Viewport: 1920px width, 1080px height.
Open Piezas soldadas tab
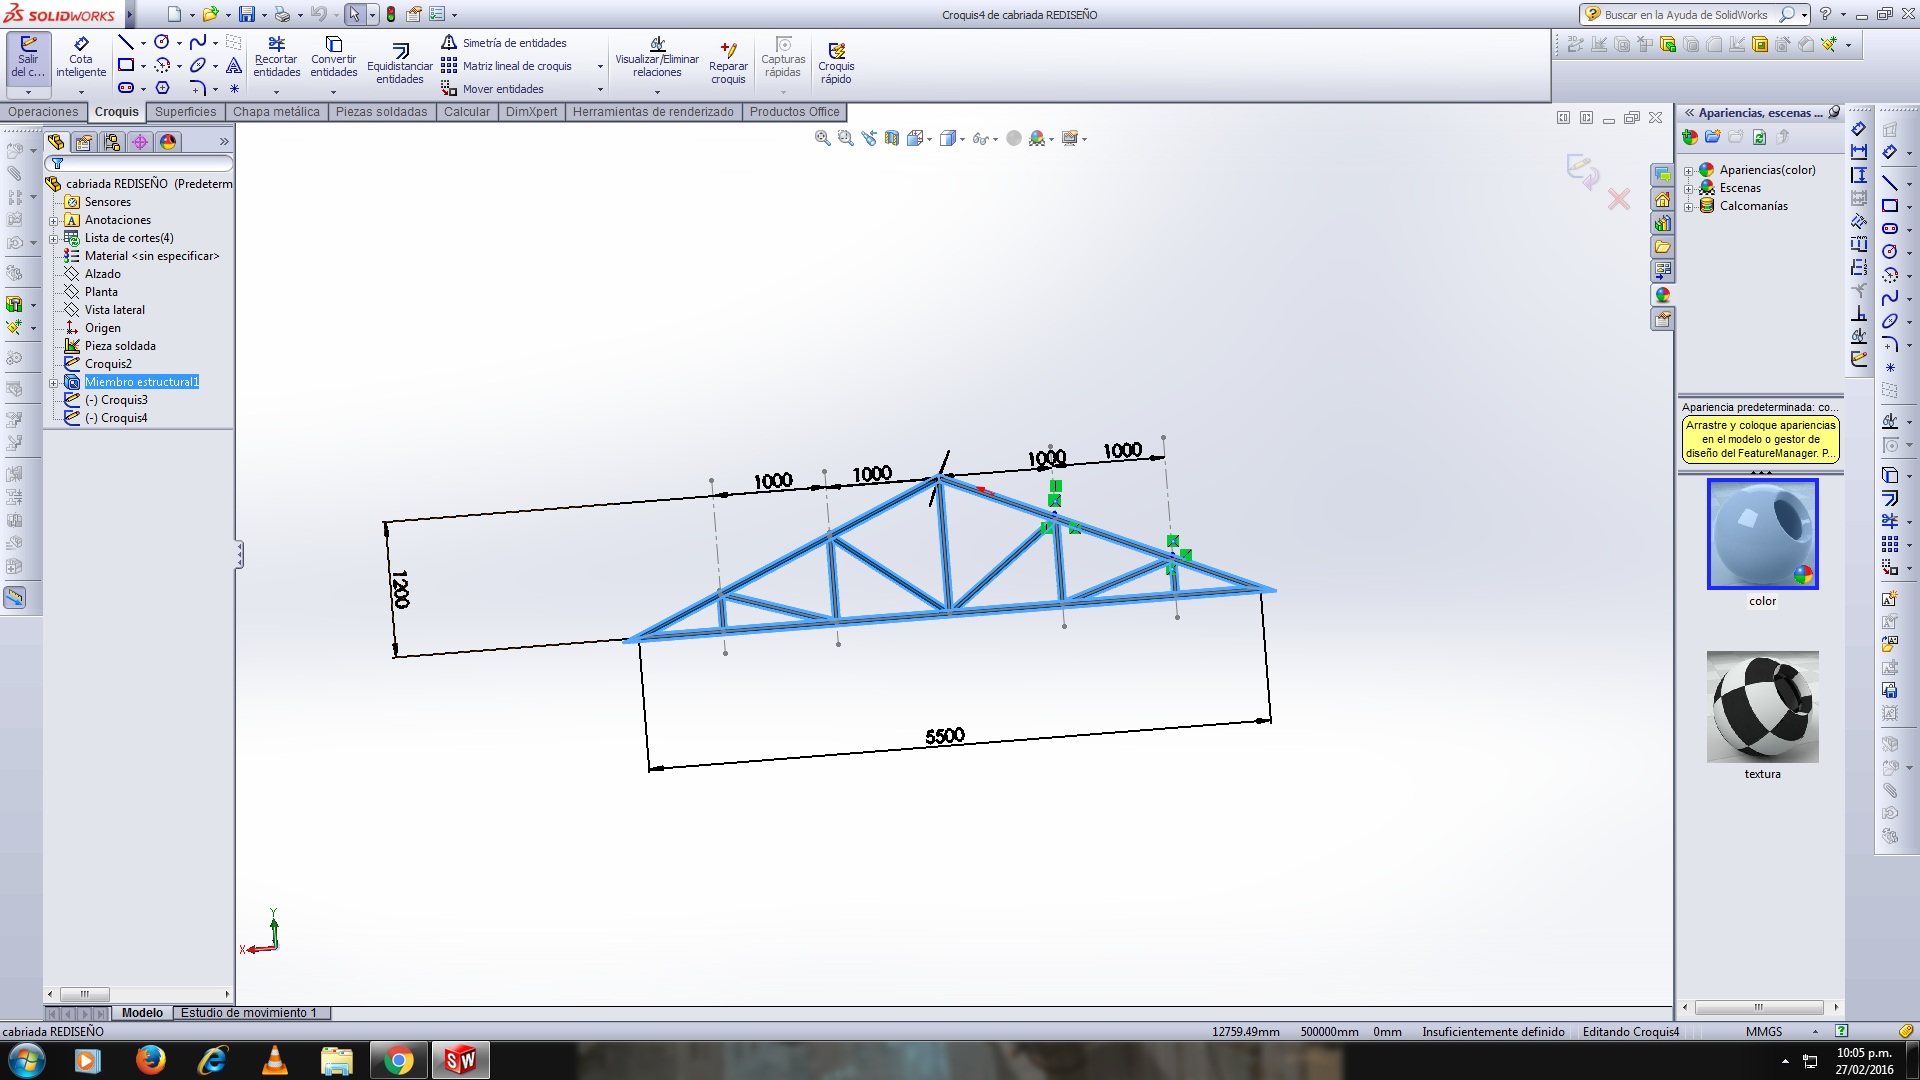(381, 112)
